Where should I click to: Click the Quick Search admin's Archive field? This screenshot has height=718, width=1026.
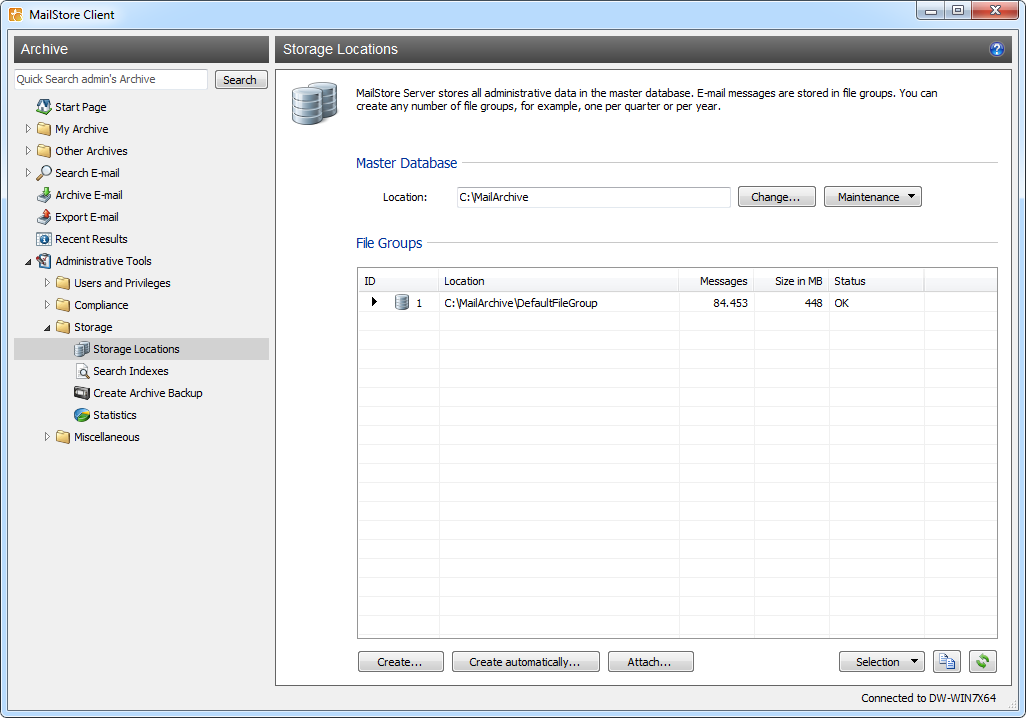(111, 79)
